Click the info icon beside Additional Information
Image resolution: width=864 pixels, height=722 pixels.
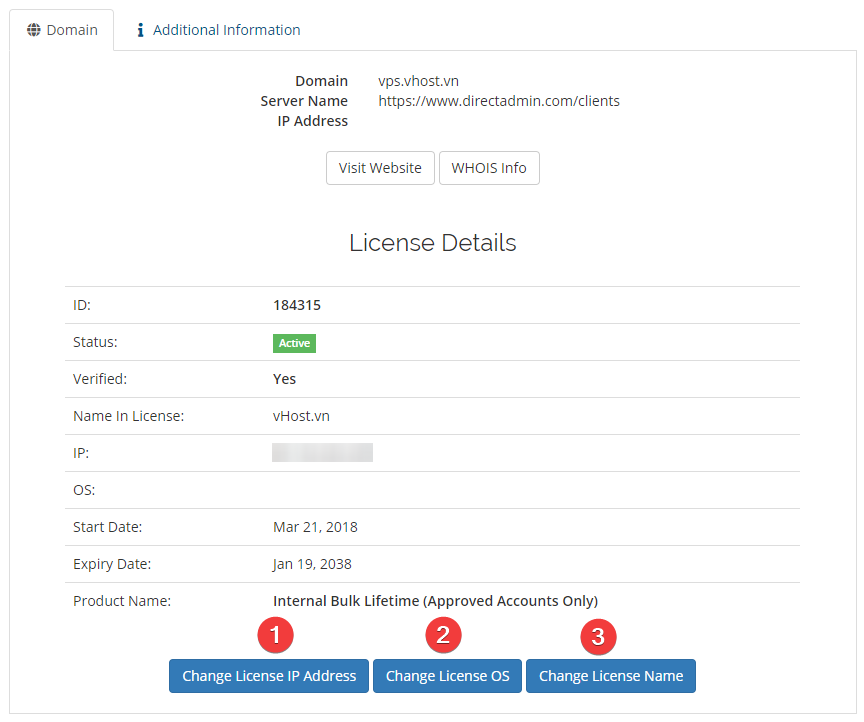(141, 30)
